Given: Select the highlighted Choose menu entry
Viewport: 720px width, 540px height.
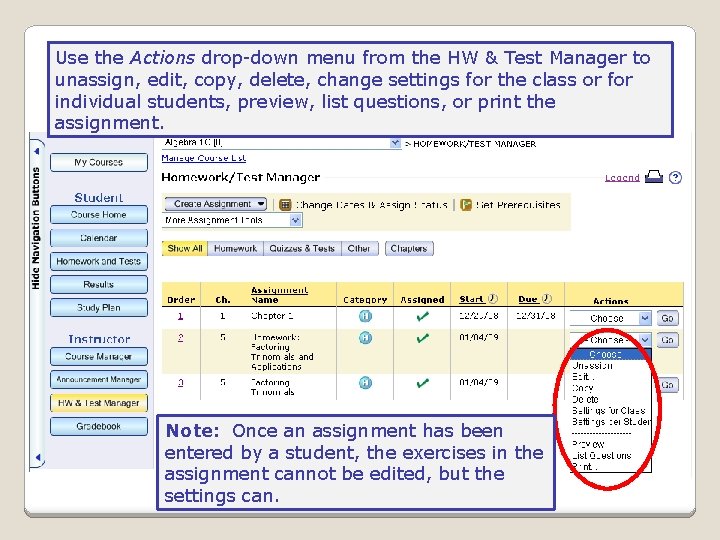Looking at the screenshot, I should coord(610,354).
